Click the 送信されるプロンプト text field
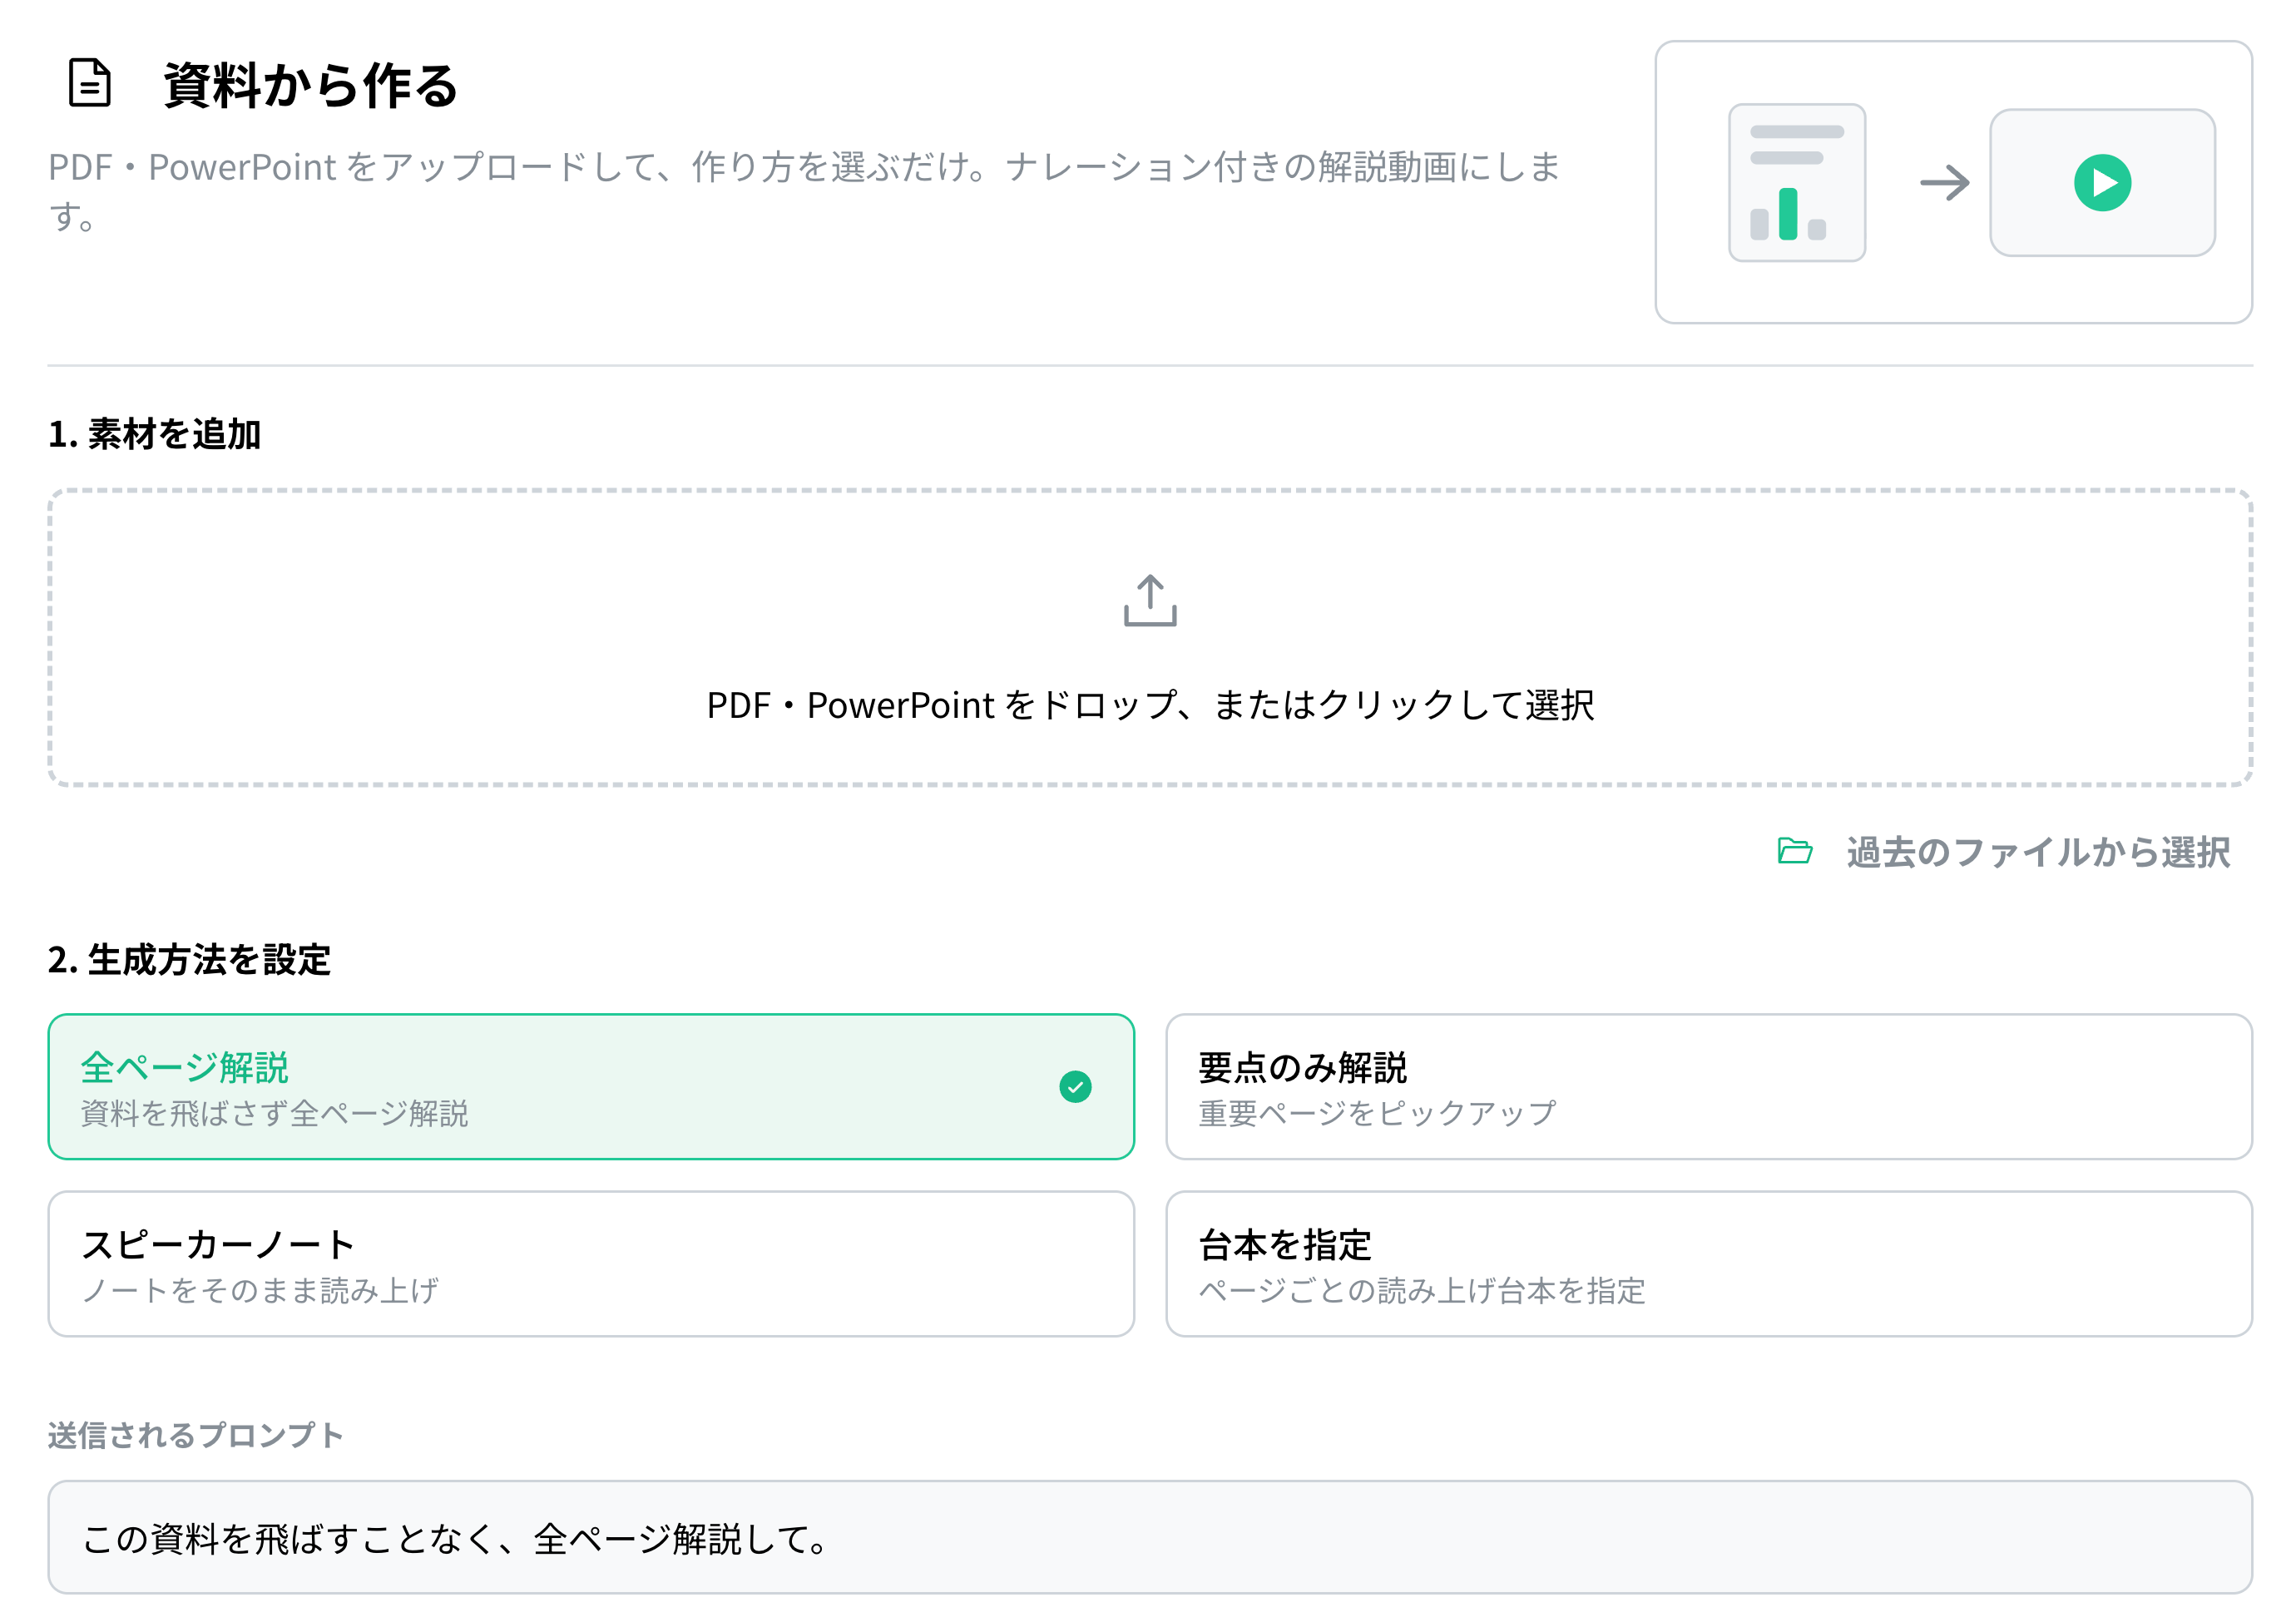The width and height of the screenshot is (2296, 1622). tap(1150, 1537)
